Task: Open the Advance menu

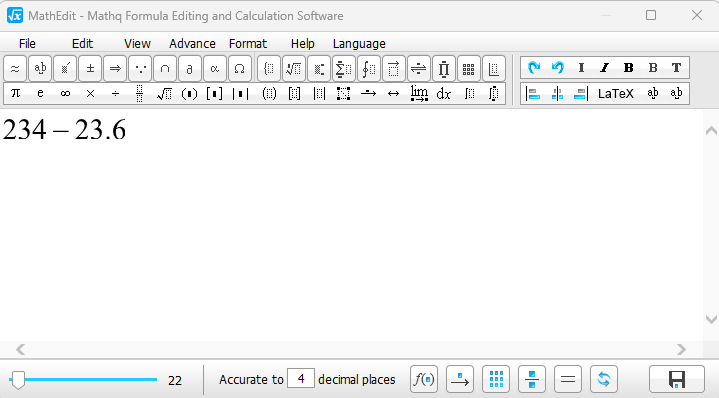Action: [192, 44]
